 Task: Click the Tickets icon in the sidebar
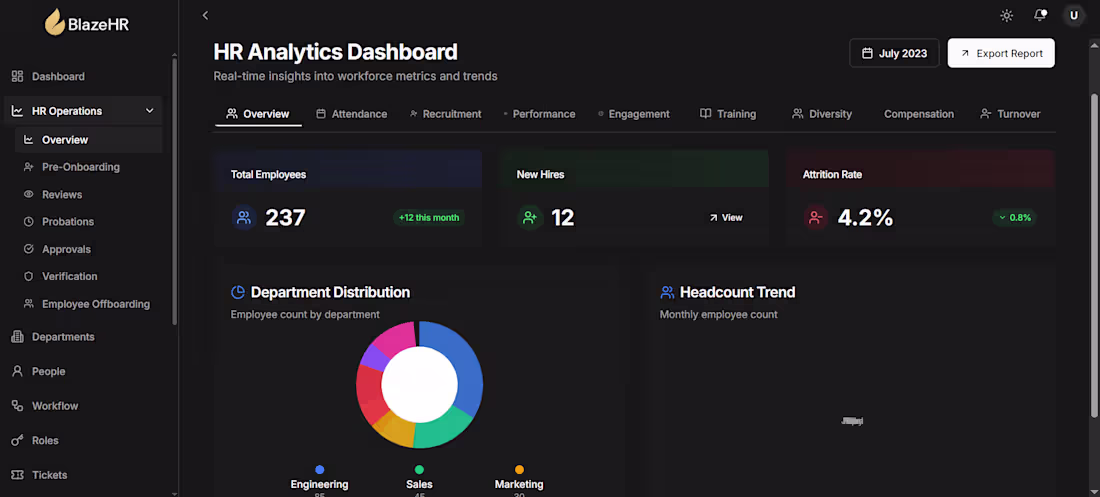[18, 475]
